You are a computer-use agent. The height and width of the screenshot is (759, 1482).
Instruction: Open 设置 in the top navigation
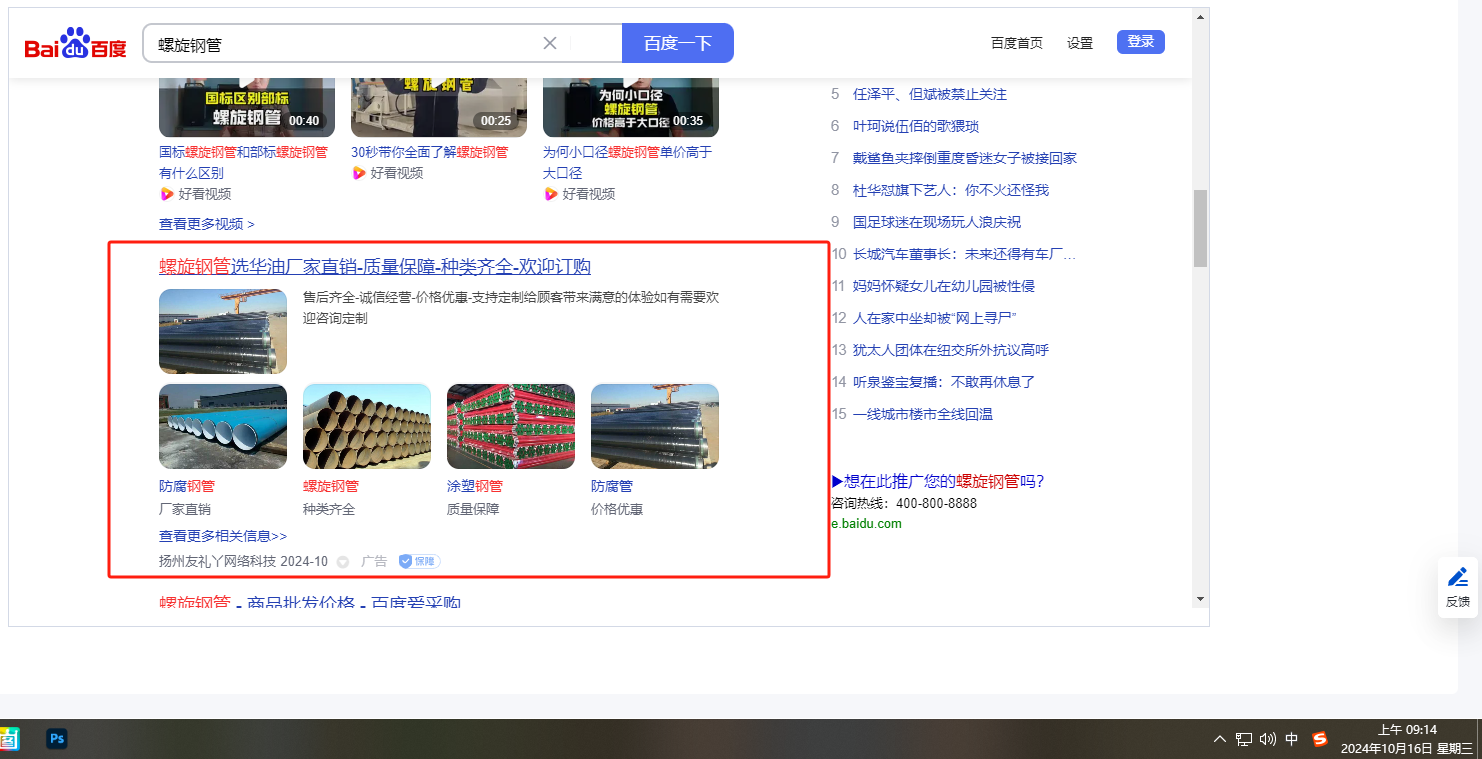click(1080, 43)
